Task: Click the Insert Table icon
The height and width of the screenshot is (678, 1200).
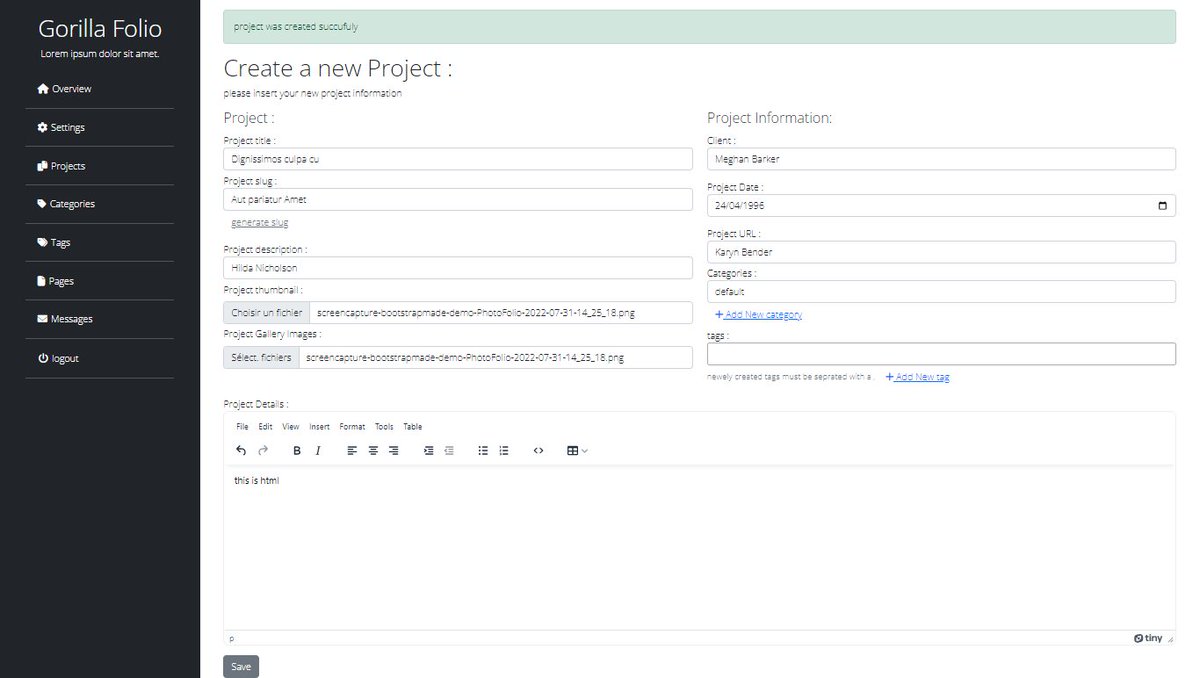Action: click(572, 450)
